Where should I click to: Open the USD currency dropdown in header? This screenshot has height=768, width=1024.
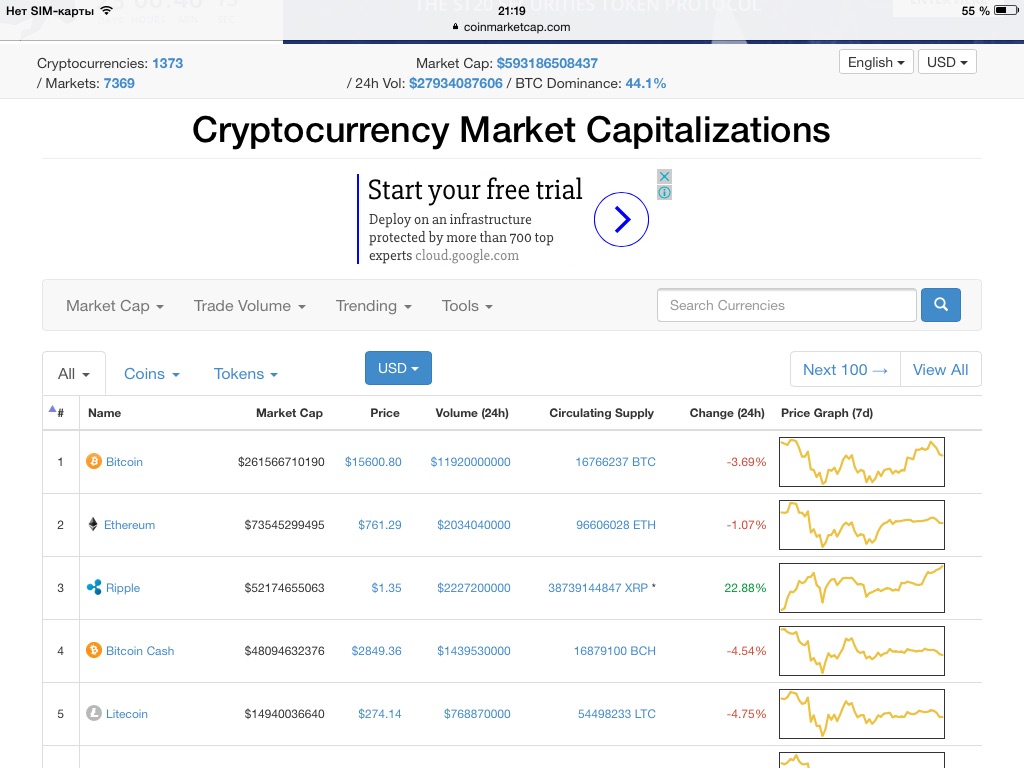947,62
